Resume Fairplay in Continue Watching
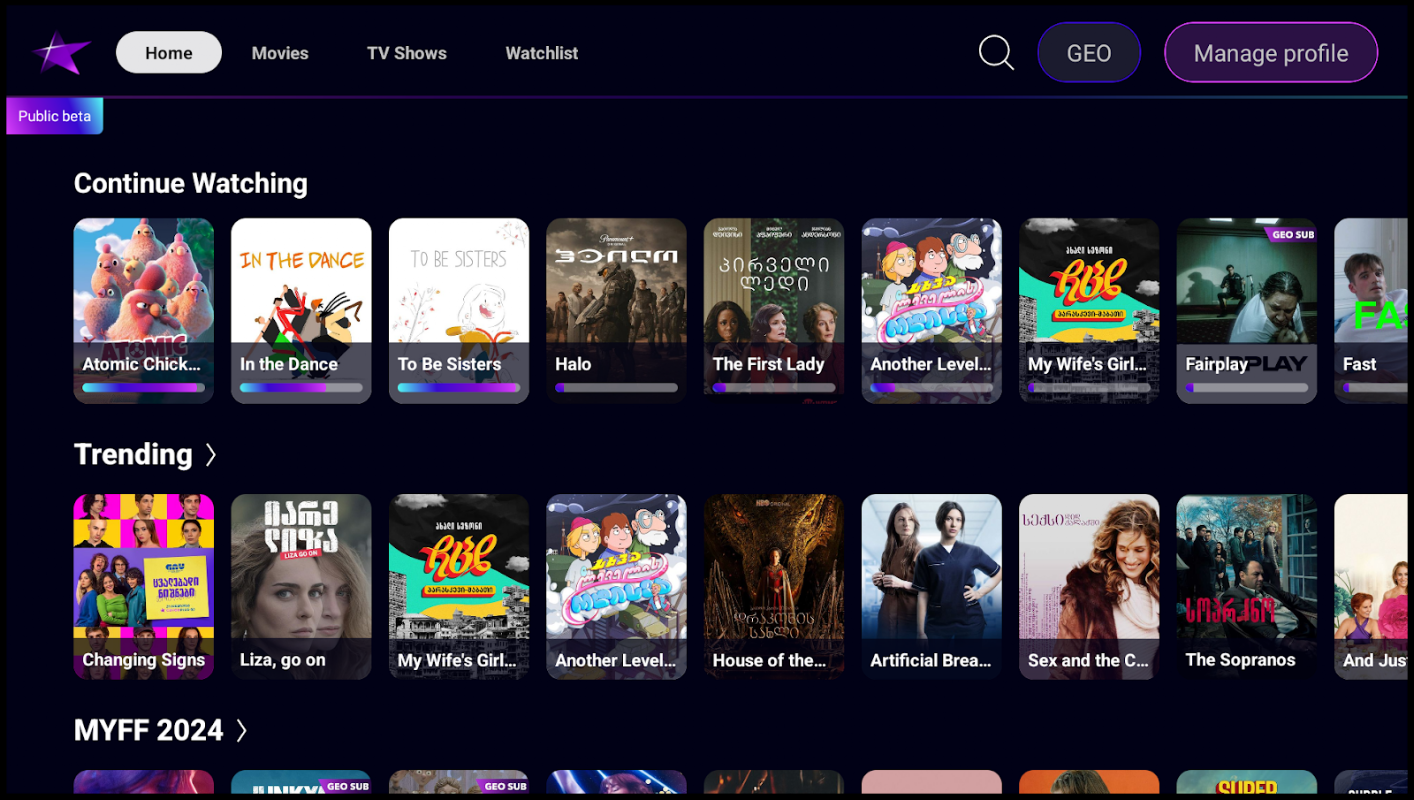Image resolution: width=1414 pixels, height=800 pixels. [1246, 311]
